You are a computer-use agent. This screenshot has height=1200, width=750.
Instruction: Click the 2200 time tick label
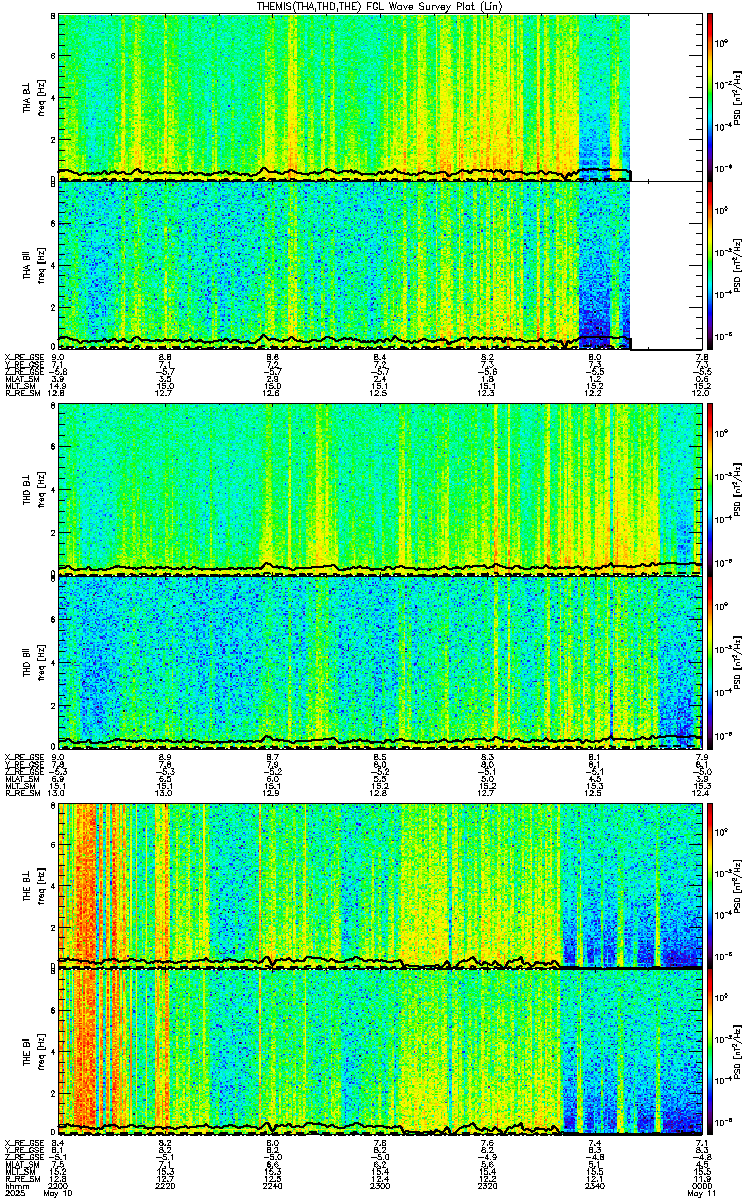click(x=58, y=1184)
